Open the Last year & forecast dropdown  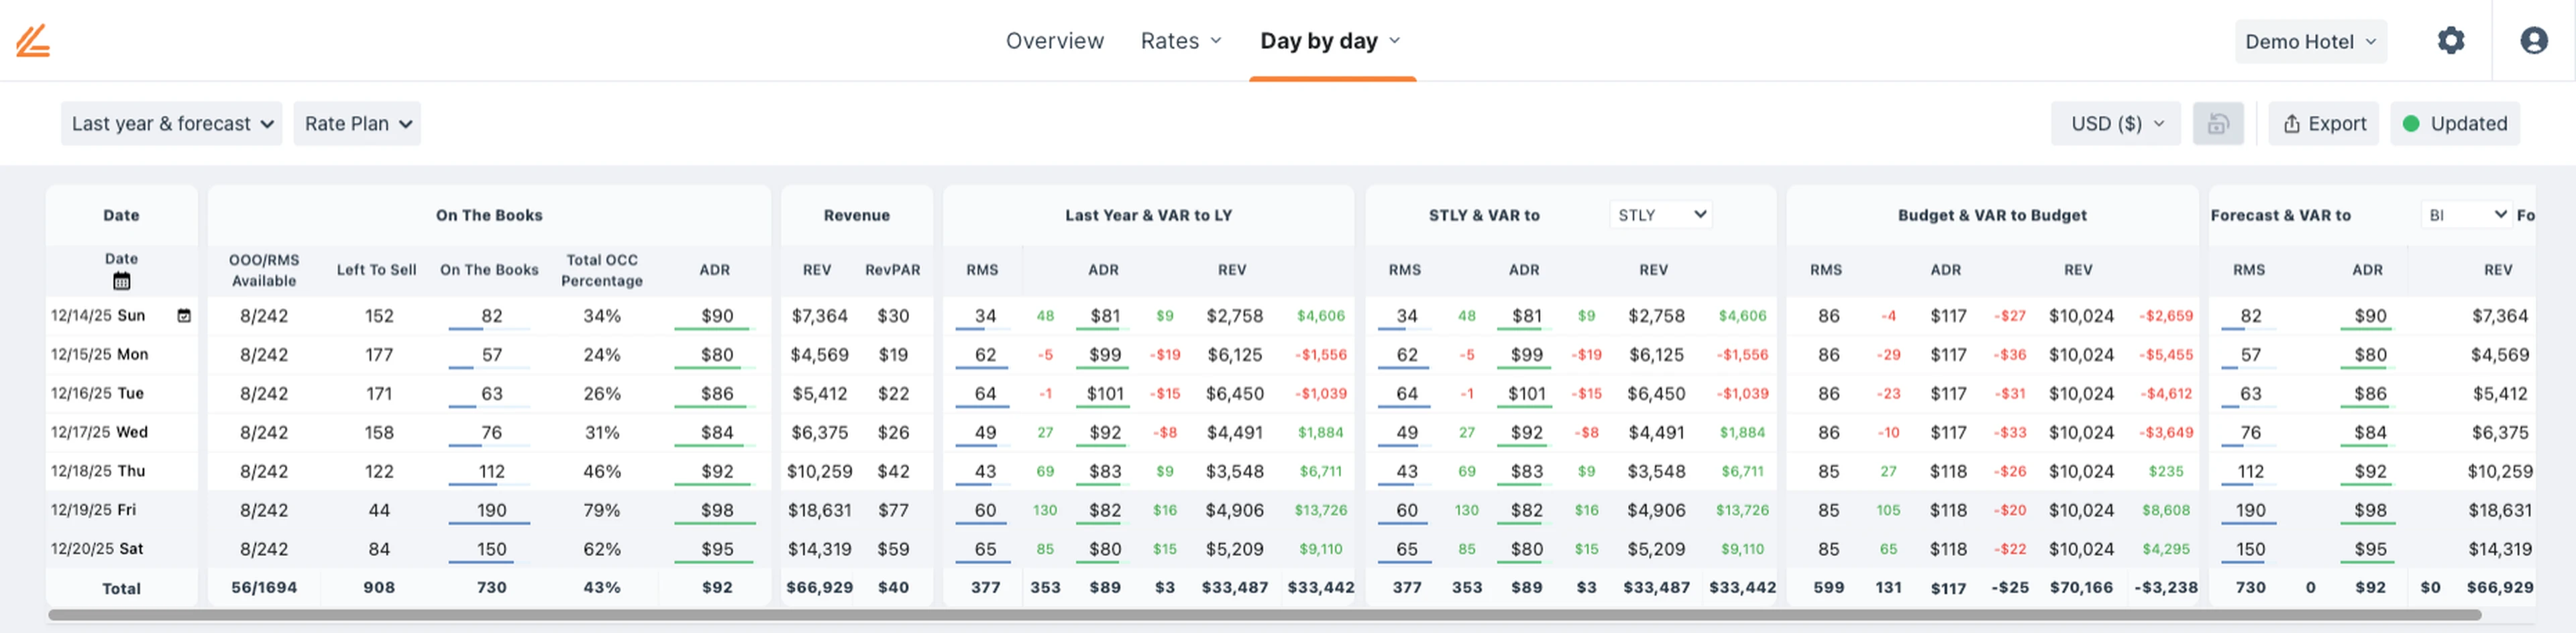(x=172, y=124)
